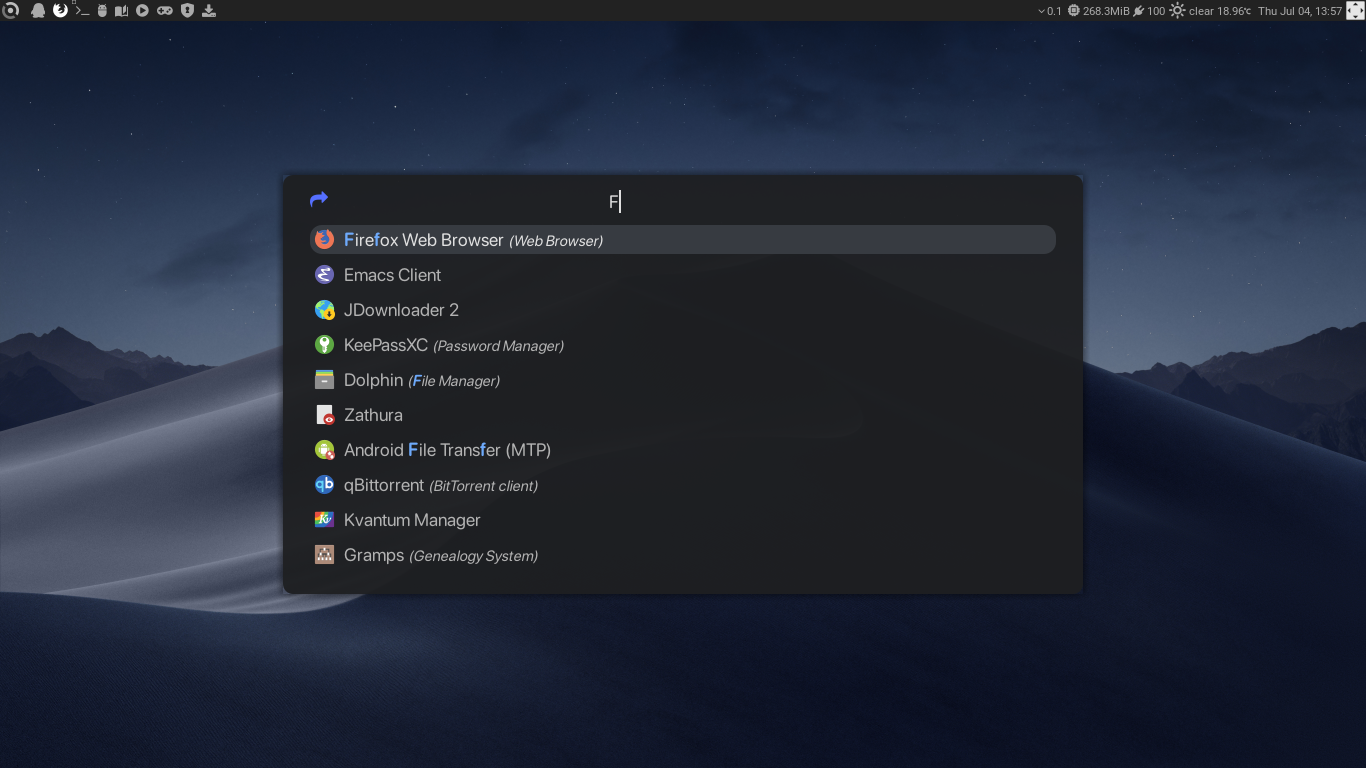Select Gramps (Genealogy System) entry
Viewport: 1366px width, 768px height.
click(683, 555)
